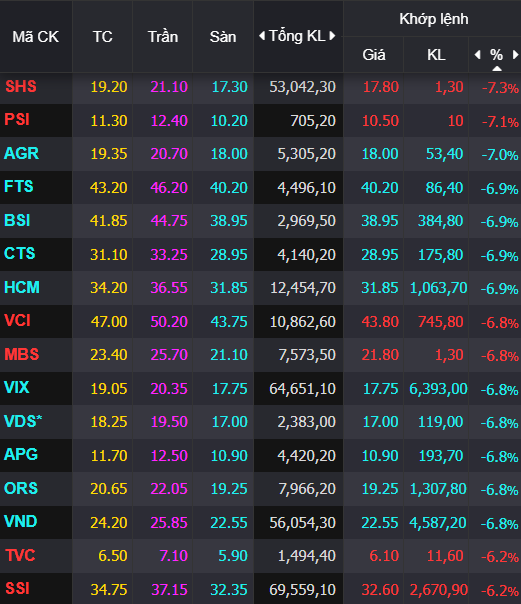Click VDS reference price 18.25
521x604 pixels.
[109, 422]
